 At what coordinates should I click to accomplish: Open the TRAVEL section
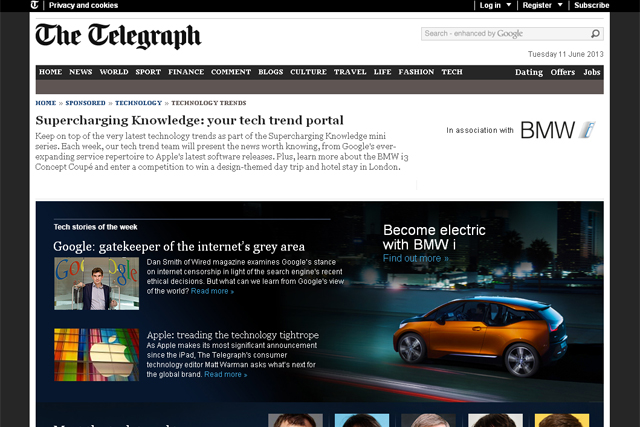pos(350,72)
